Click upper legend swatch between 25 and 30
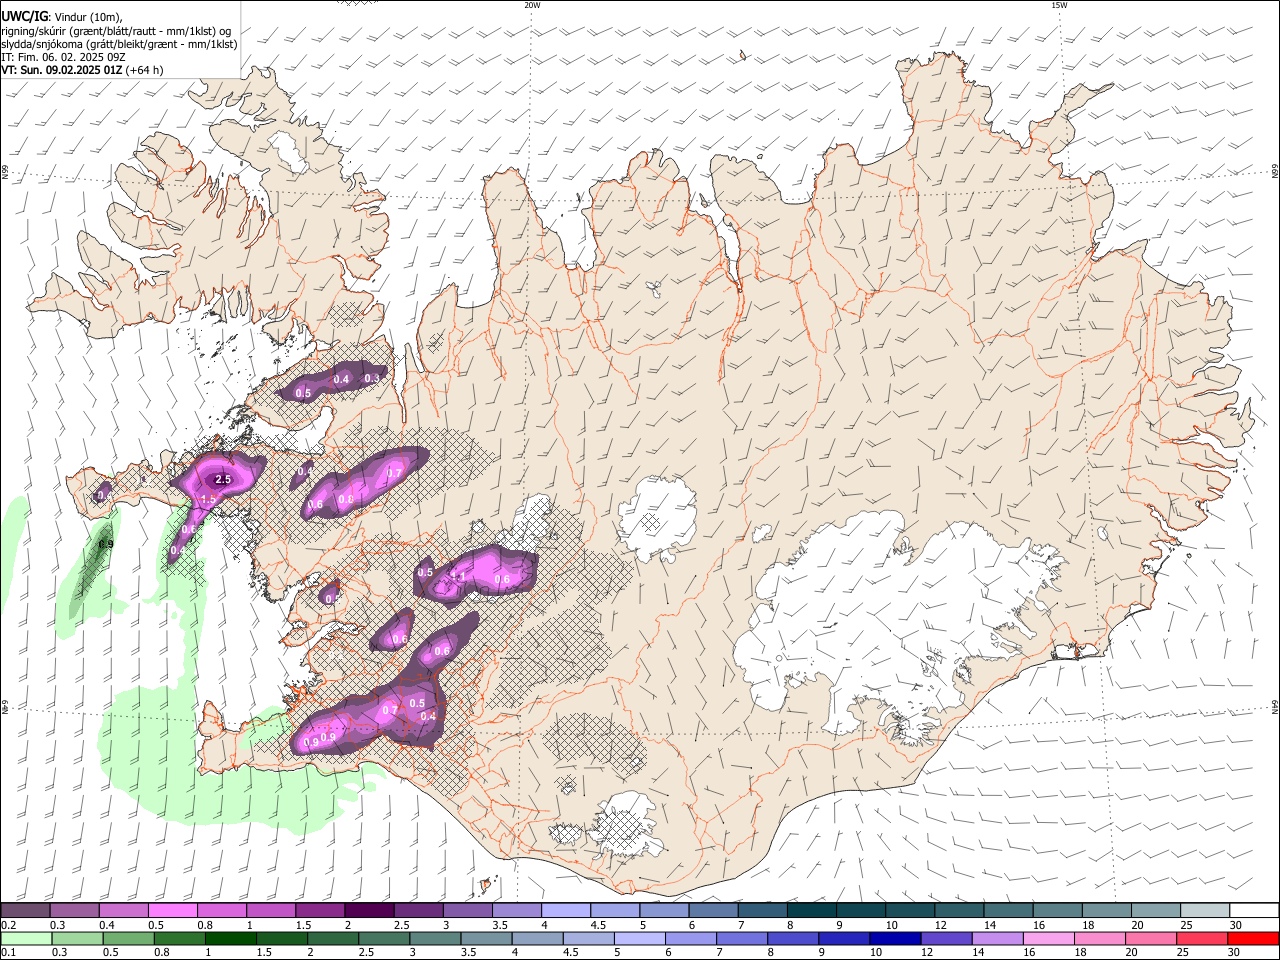This screenshot has width=1280, height=960. pos(1204,911)
